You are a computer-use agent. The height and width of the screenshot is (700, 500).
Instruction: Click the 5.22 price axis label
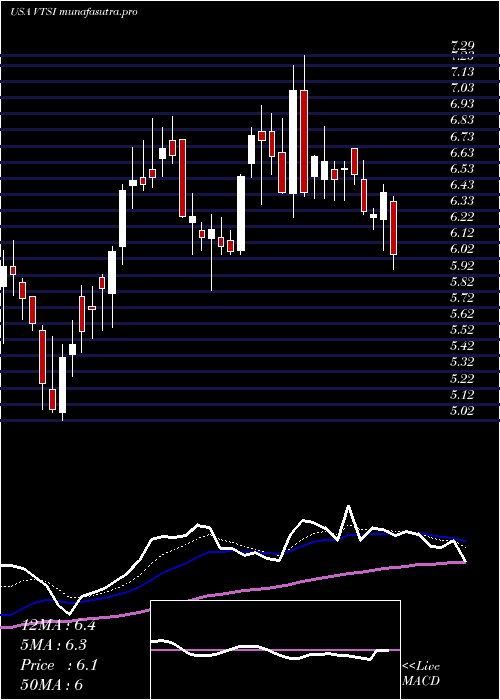coord(462,379)
